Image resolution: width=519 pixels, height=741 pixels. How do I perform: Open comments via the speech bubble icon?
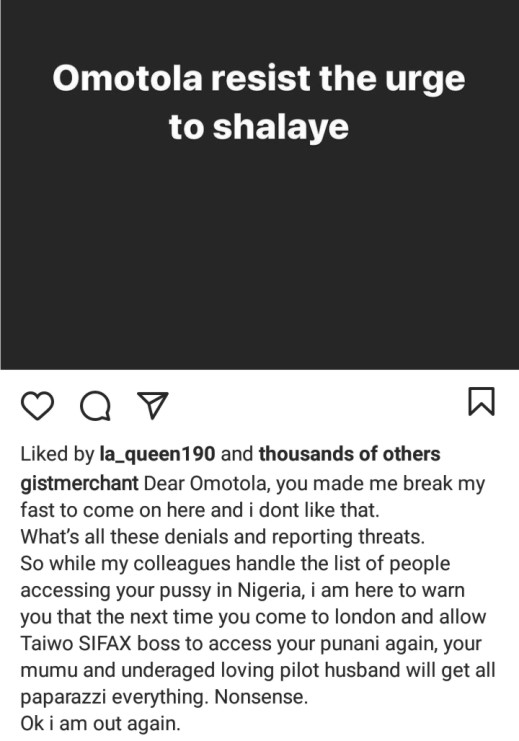pyautogui.click(x=95, y=406)
